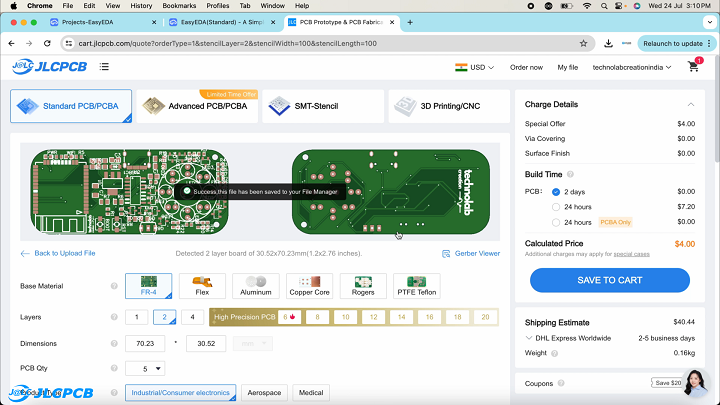The image size is (720, 405).
Task: Click the Base Material help icon
Action: [x=114, y=286]
